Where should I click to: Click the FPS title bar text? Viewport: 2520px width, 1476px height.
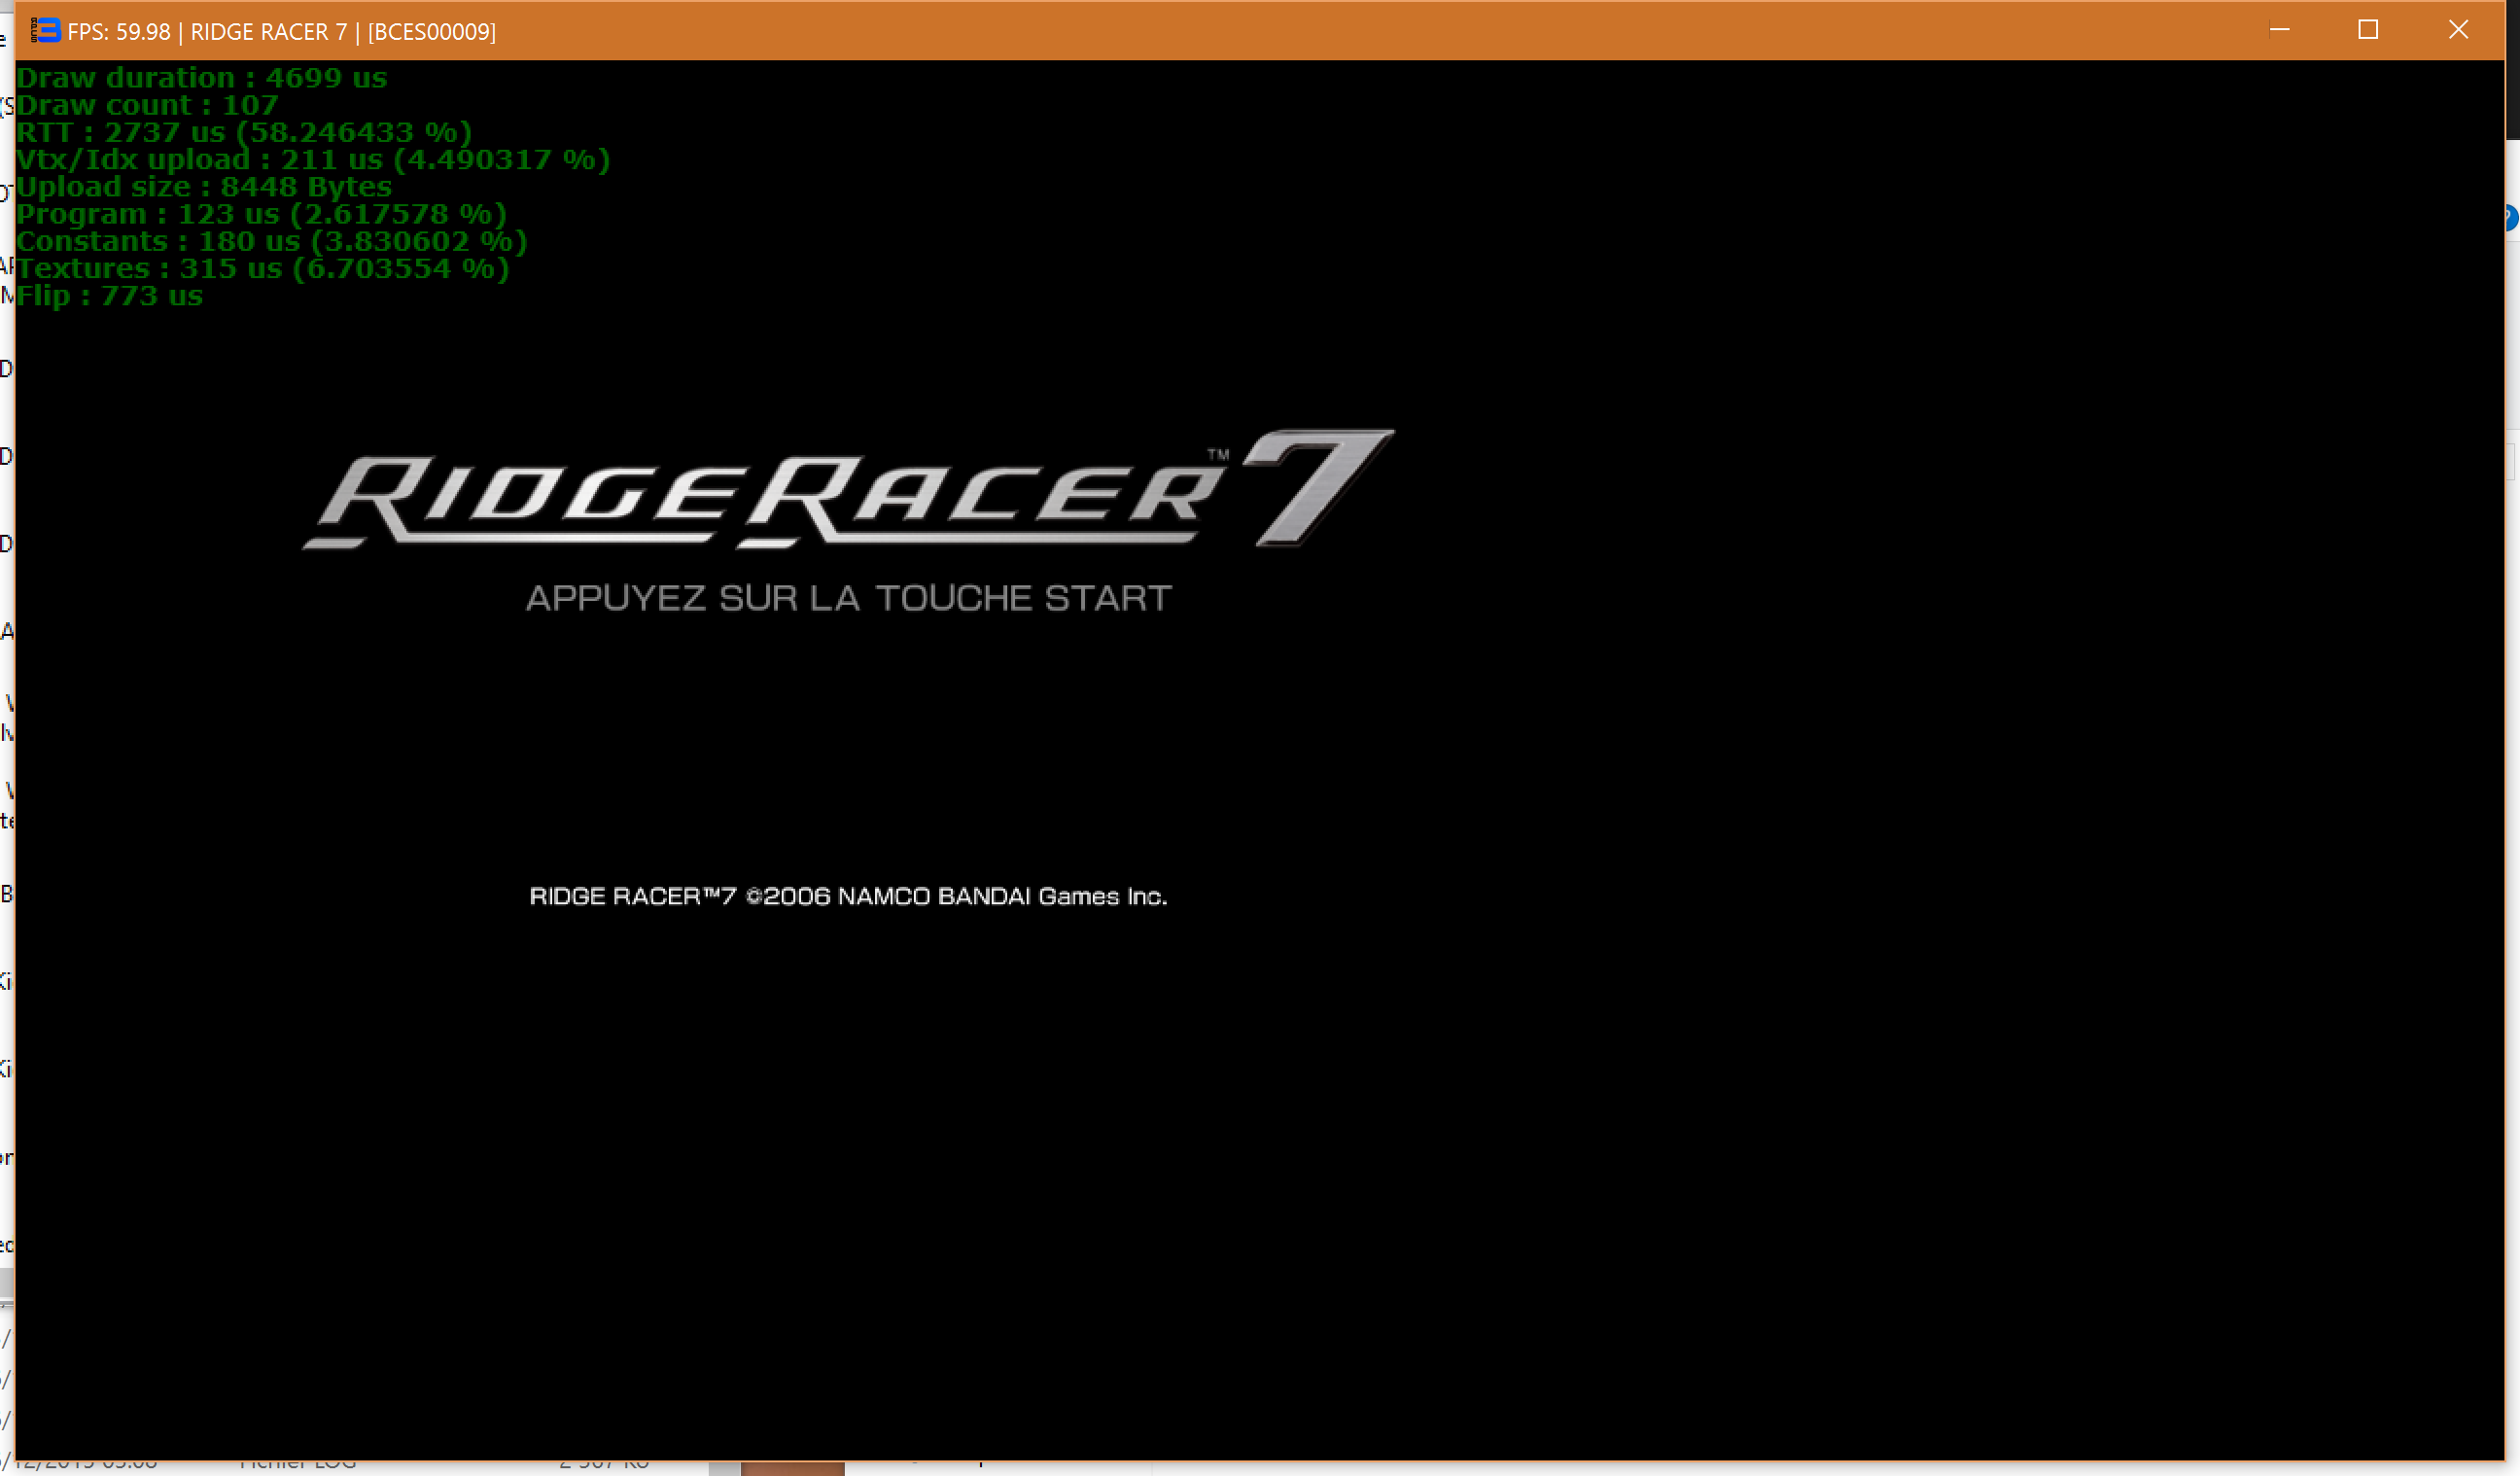click(281, 32)
